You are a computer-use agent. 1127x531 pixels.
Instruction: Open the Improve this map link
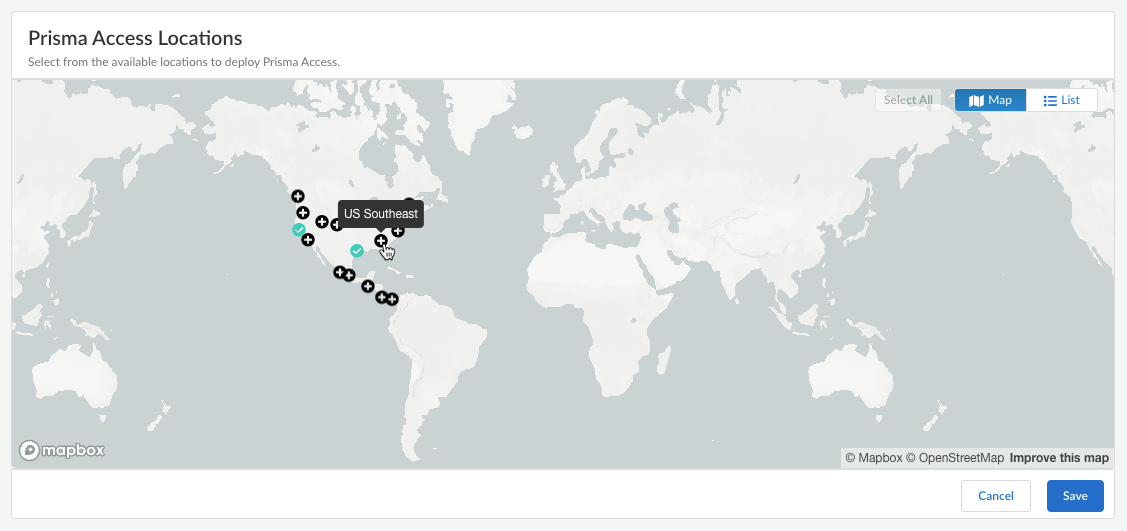point(1059,458)
